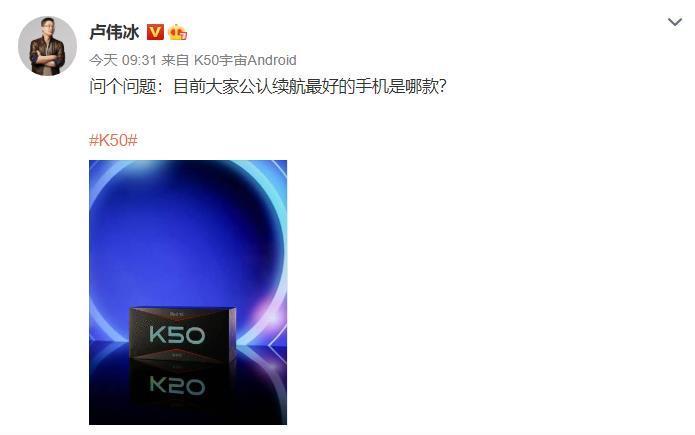695x435 pixels.
Task: Click the small Redmi logo atop box
Action: click(x=176, y=314)
